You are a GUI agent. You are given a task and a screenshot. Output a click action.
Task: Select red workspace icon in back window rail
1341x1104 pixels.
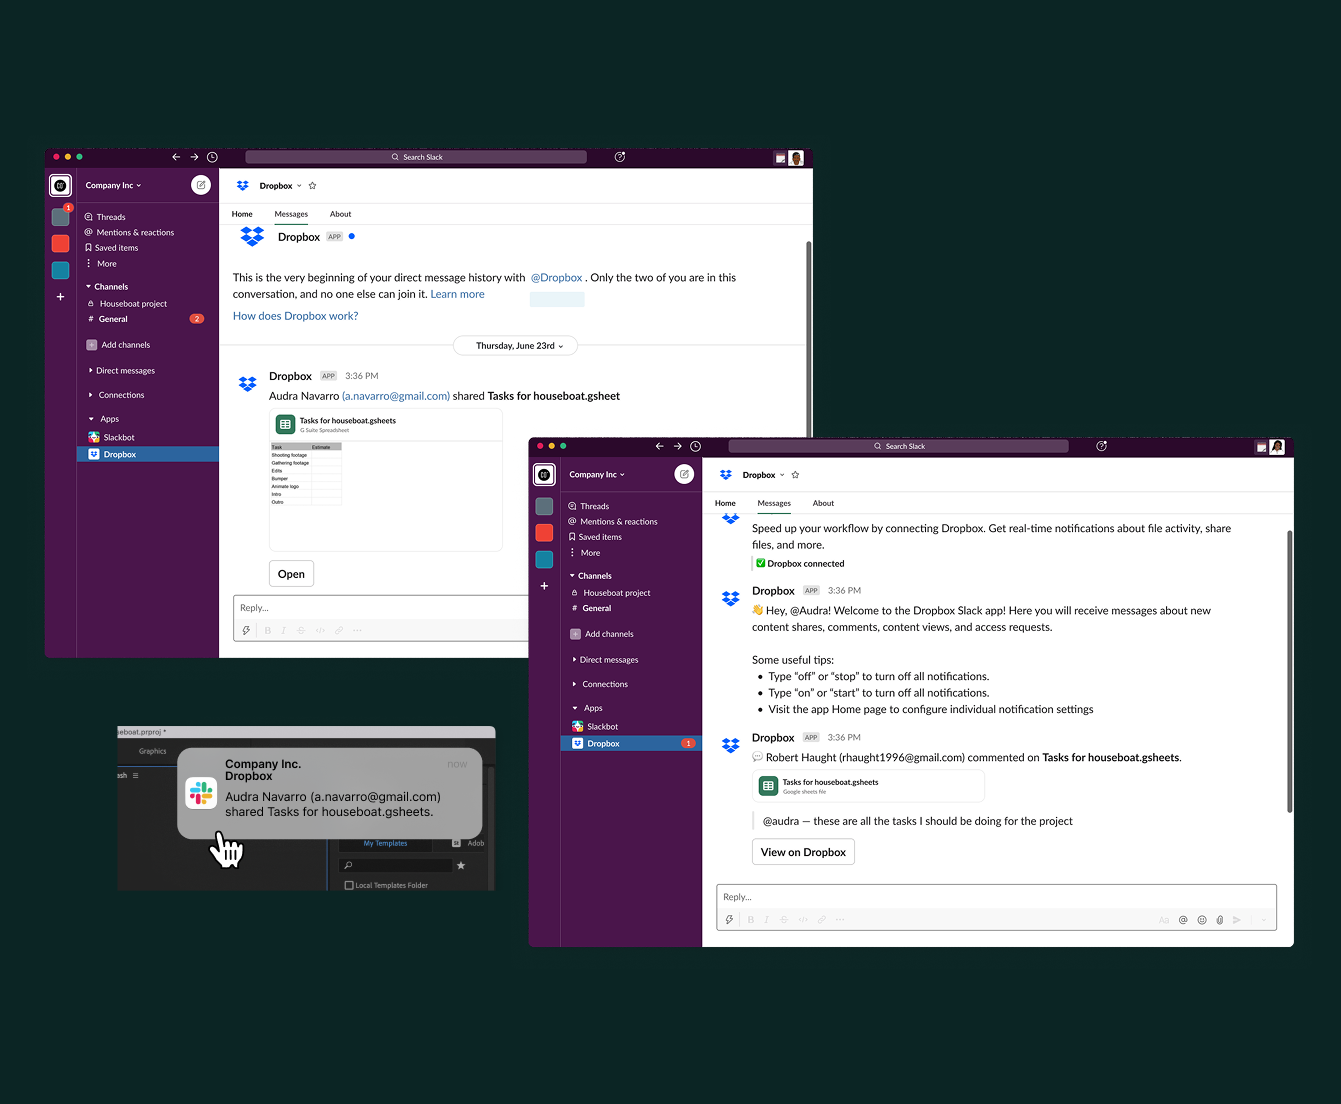(61, 243)
